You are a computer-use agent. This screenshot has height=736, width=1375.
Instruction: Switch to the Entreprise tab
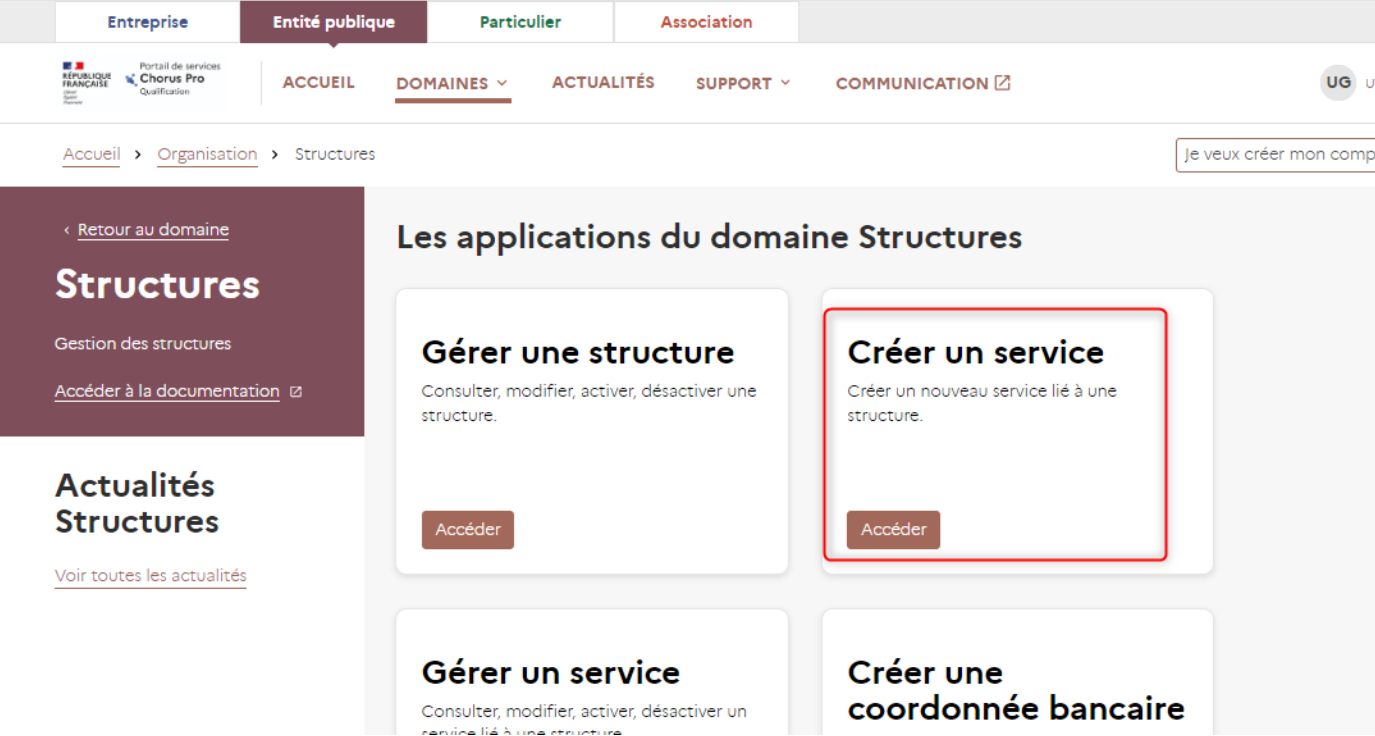(x=147, y=22)
